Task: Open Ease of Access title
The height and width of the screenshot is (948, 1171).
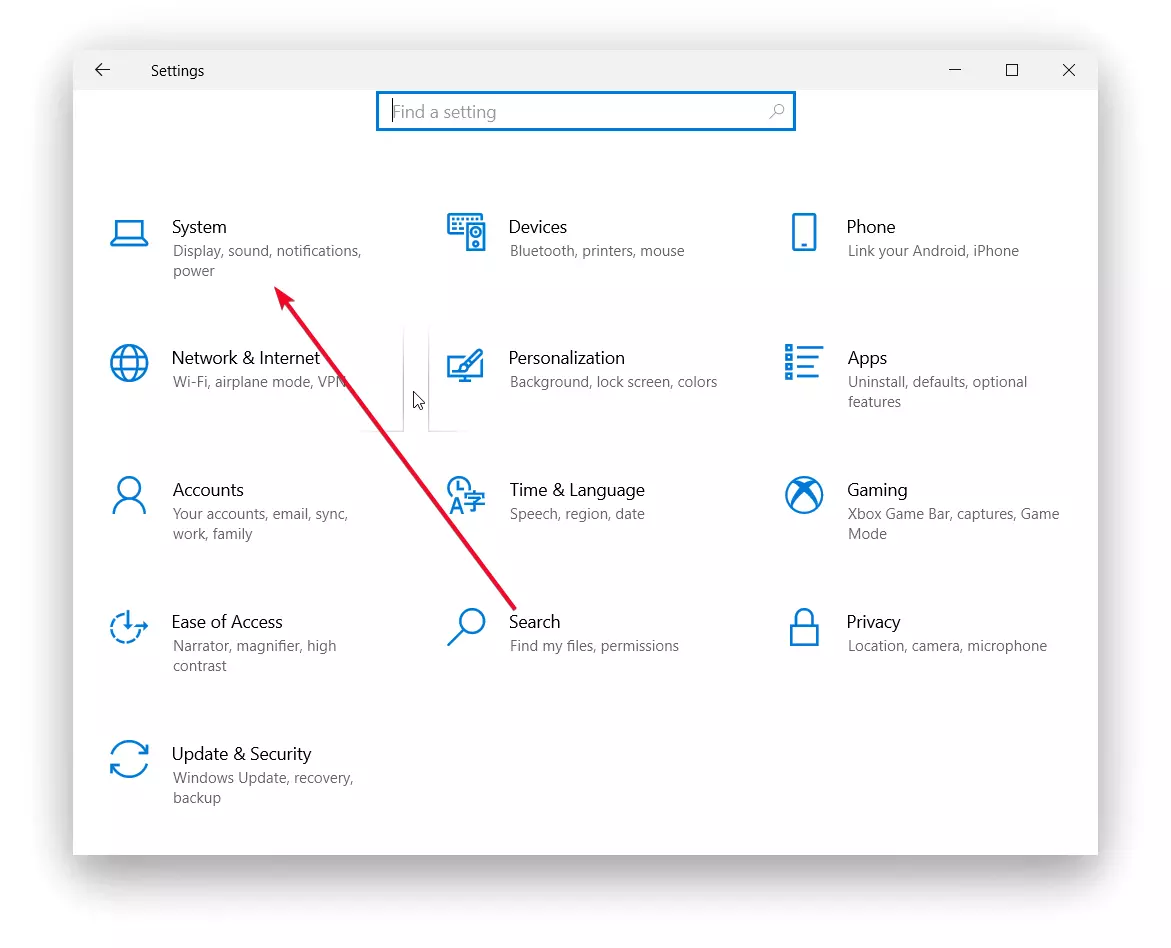Action: (227, 622)
